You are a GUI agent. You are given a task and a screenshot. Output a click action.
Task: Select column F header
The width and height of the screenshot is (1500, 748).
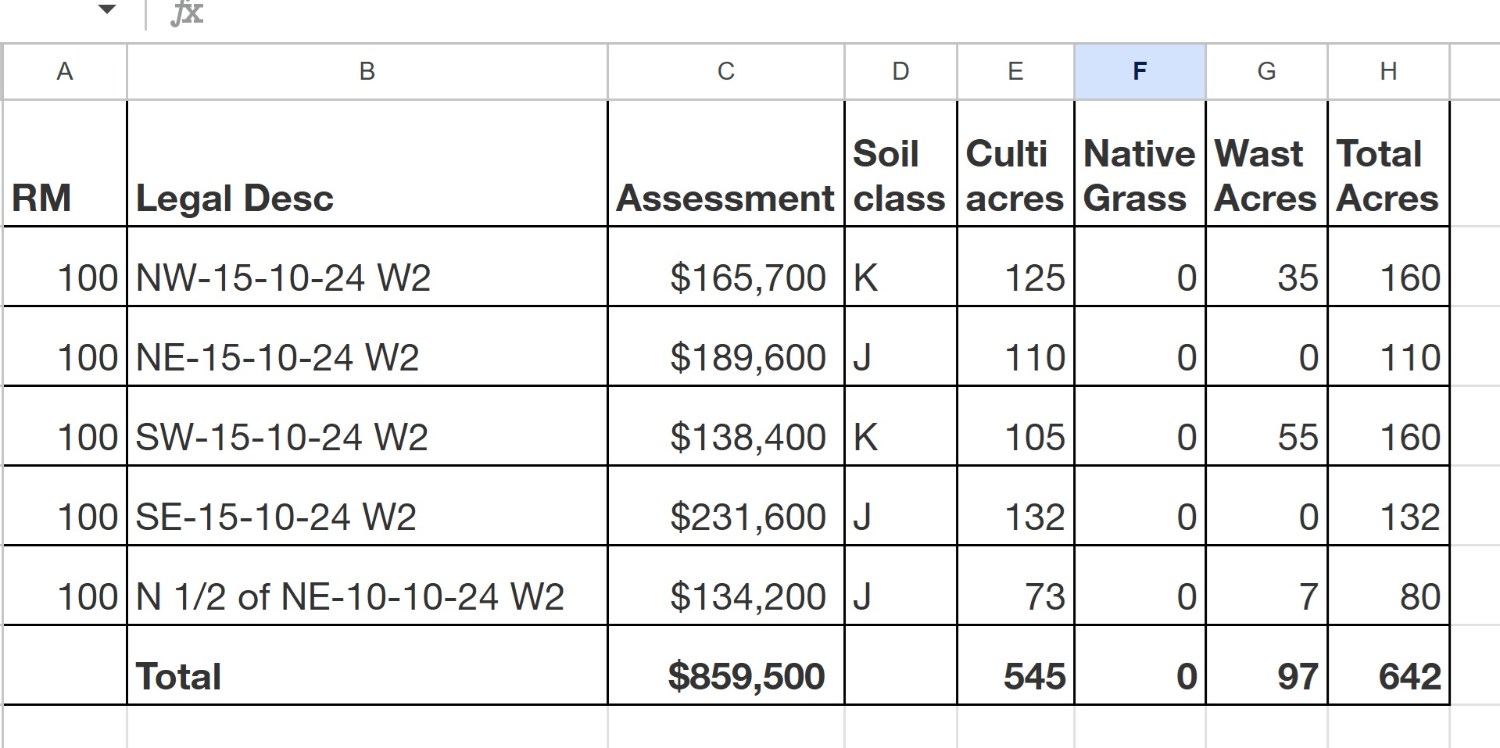coord(1140,72)
